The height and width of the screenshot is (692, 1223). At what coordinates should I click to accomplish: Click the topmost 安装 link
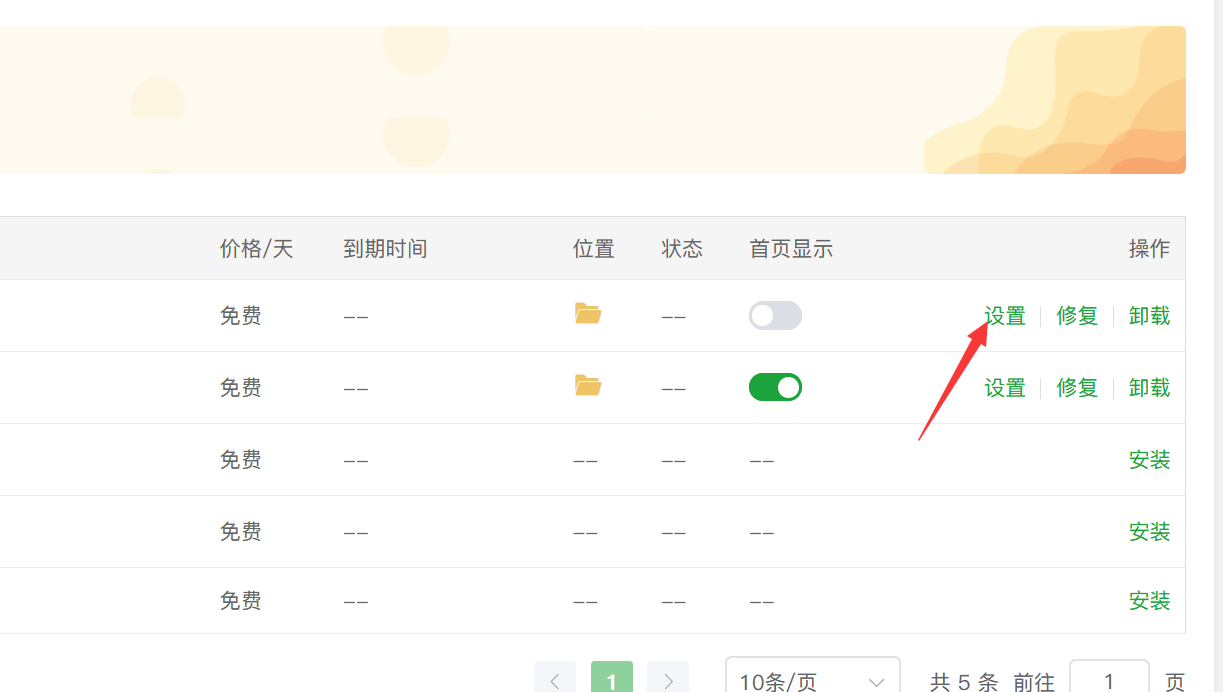coord(1149,460)
